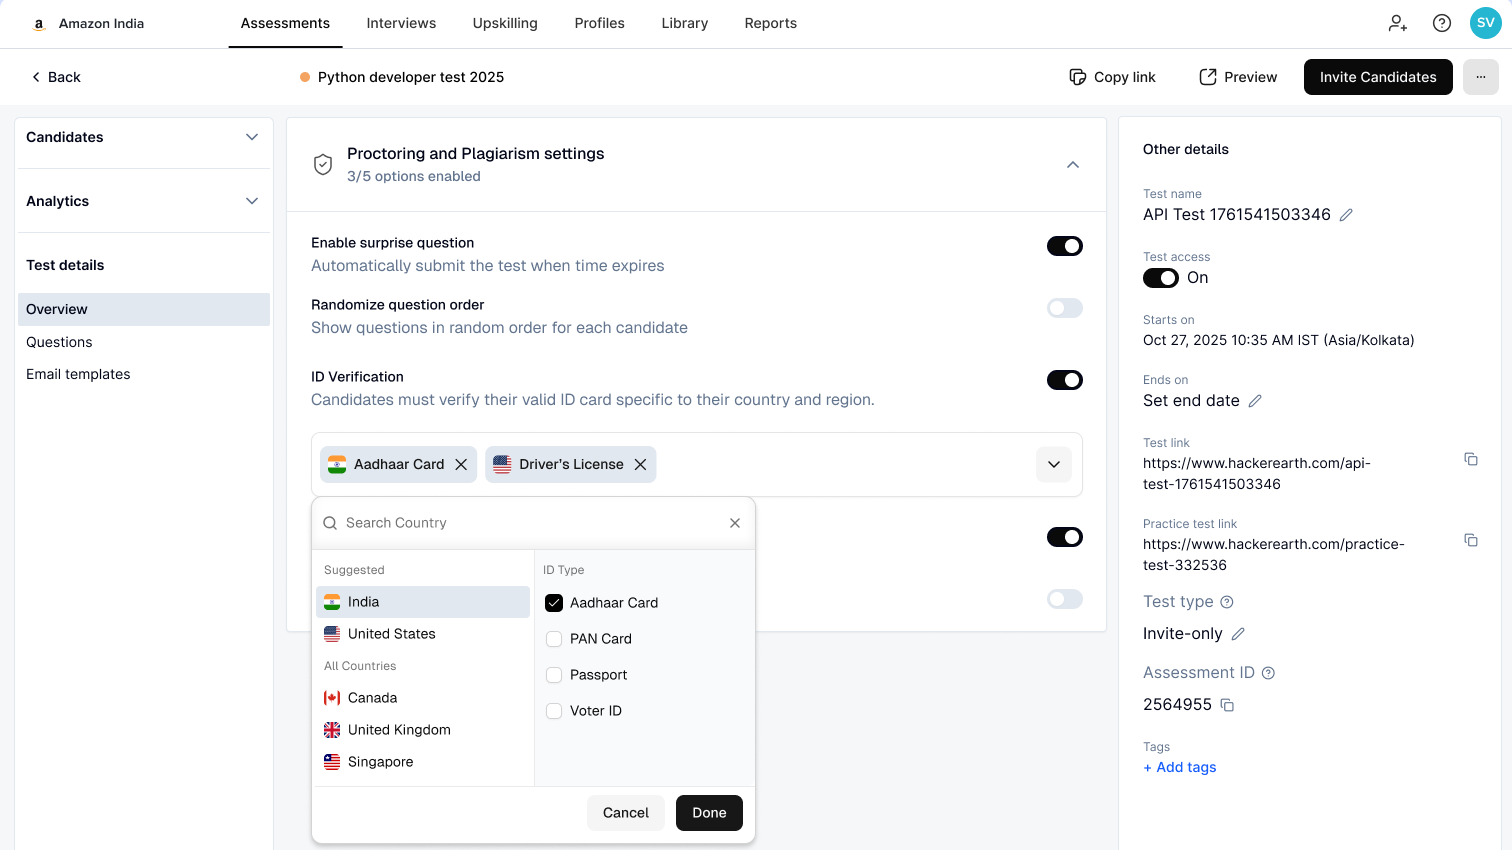The height and width of the screenshot is (850, 1512).
Task: Turn off the Test access toggle
Action: 1160,278
